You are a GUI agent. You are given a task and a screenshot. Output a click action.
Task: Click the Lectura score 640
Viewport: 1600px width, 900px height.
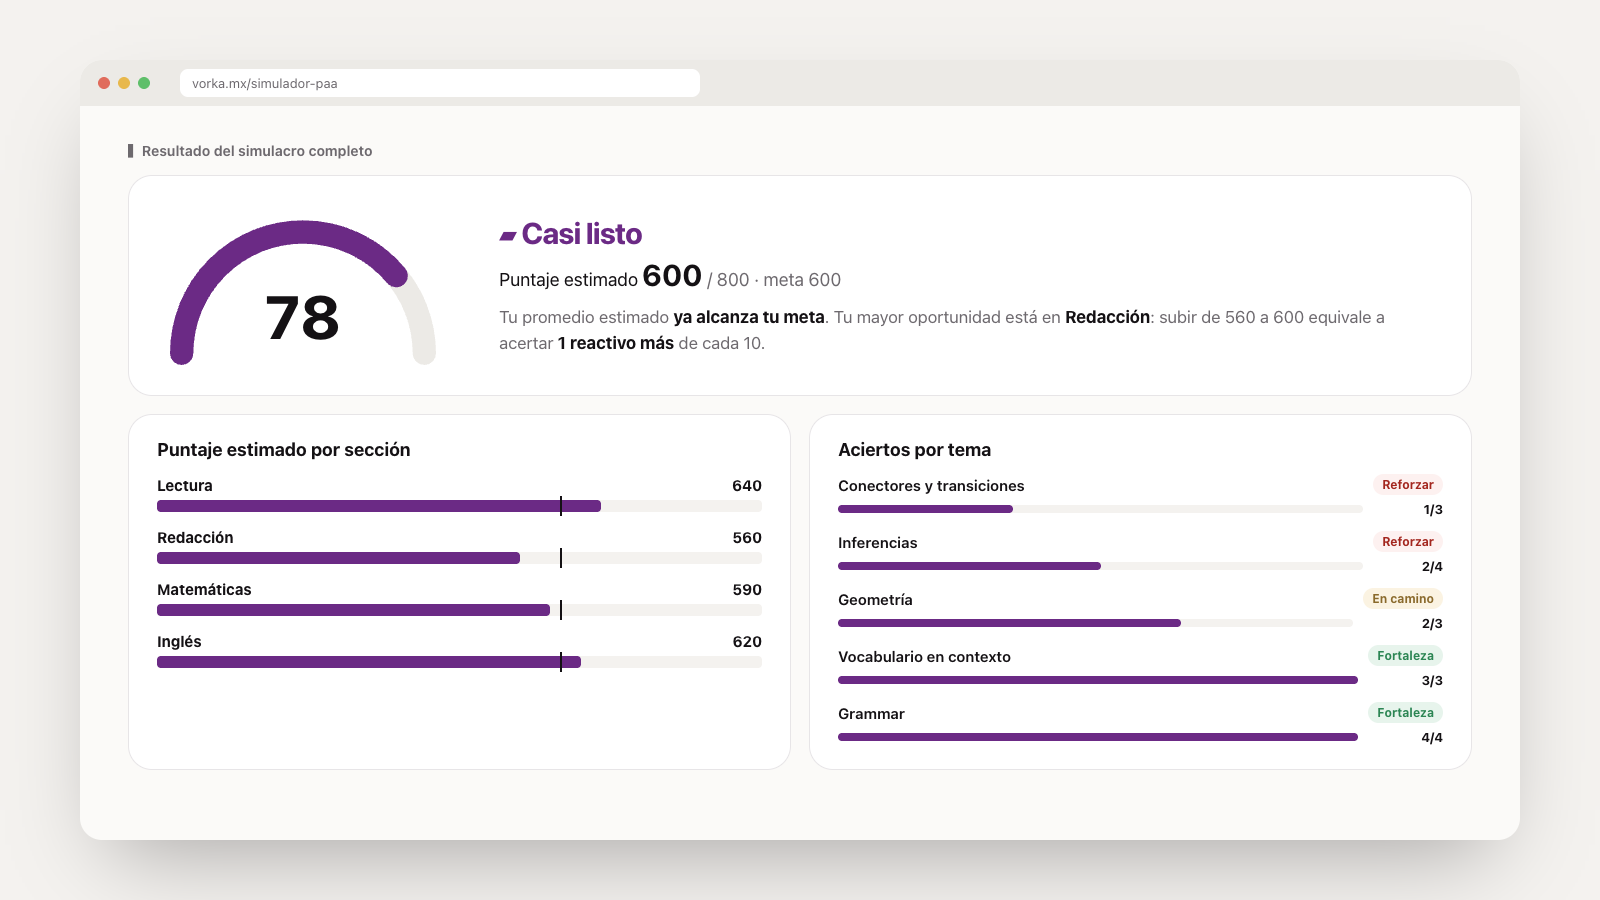coord(747,486)
